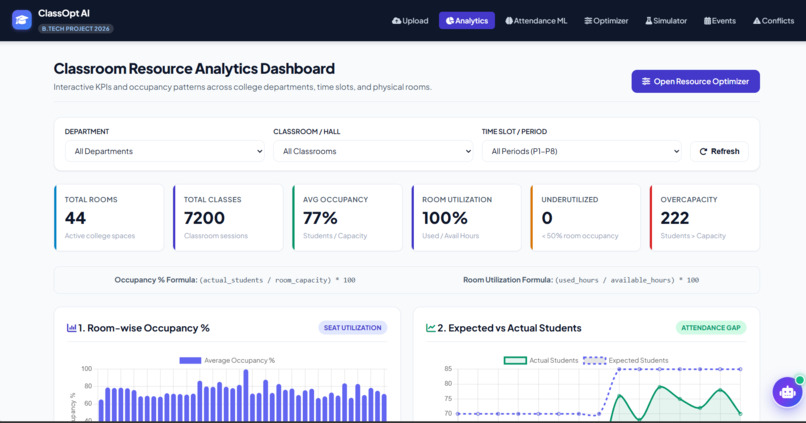Click the Overcapacity 222 card
The height and width of the screenshot is (423, 806).
coord(705,218)
